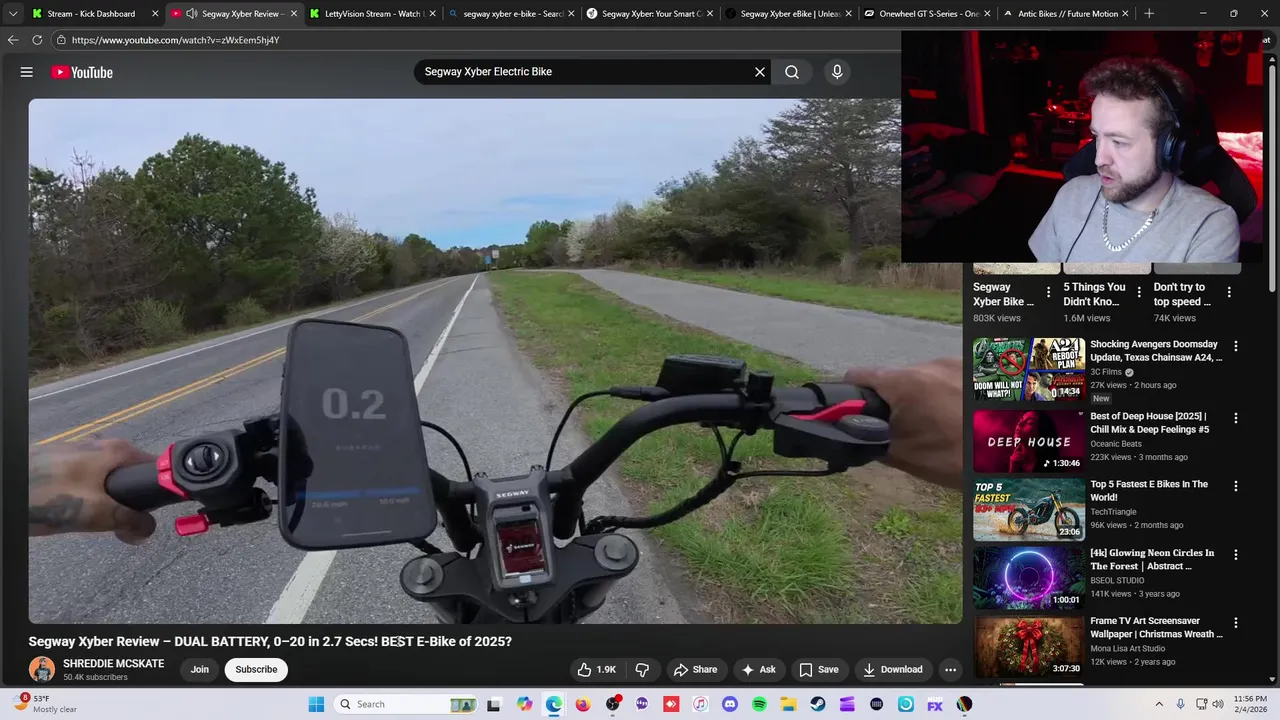Image resolution: width=1280 pixels, height=720 pixels.
Task: Close the Kick Dashboard tab
Action: 155,14
